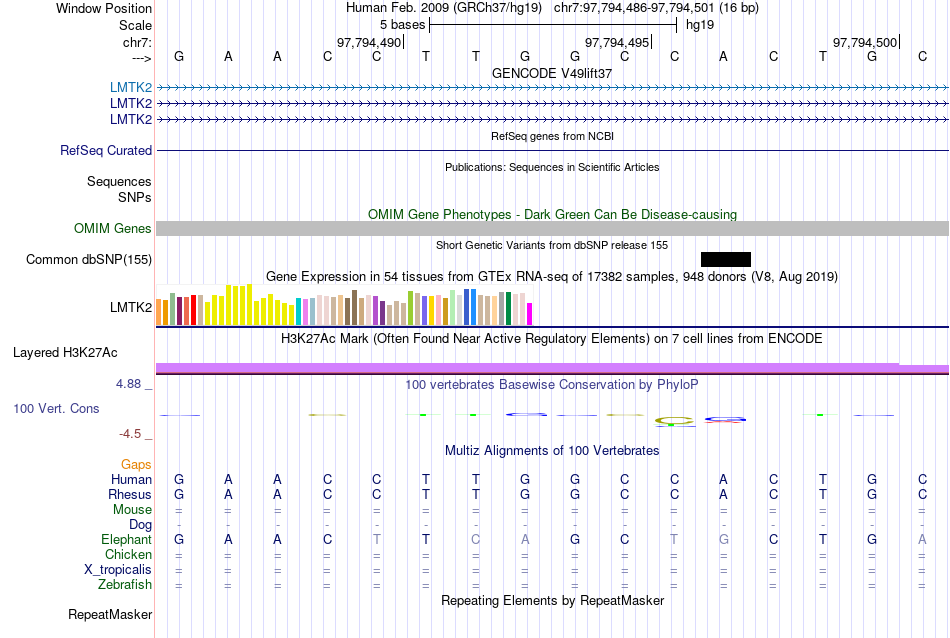Viewport: 950px width, 638px height.
Task: Click the RepeatMasker track label
Action: (x=110, y=614)
